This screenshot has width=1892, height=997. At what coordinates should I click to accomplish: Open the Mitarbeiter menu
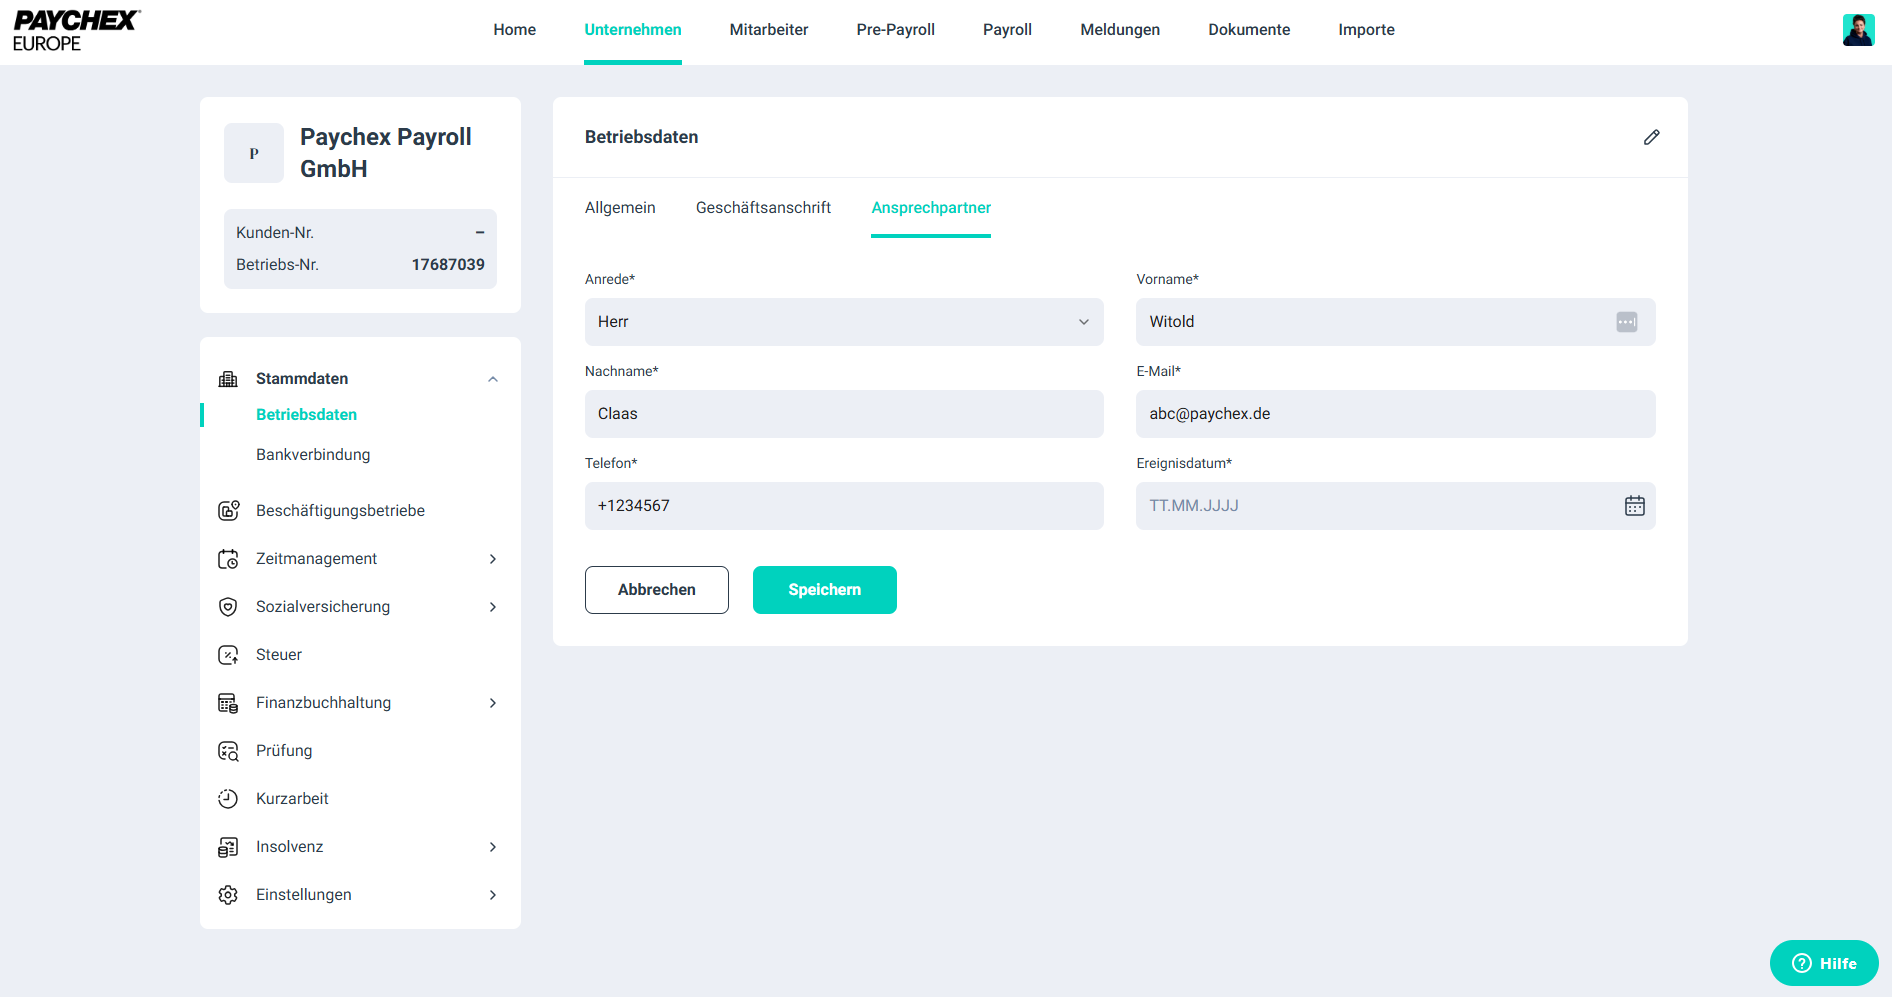pos(768,30)
